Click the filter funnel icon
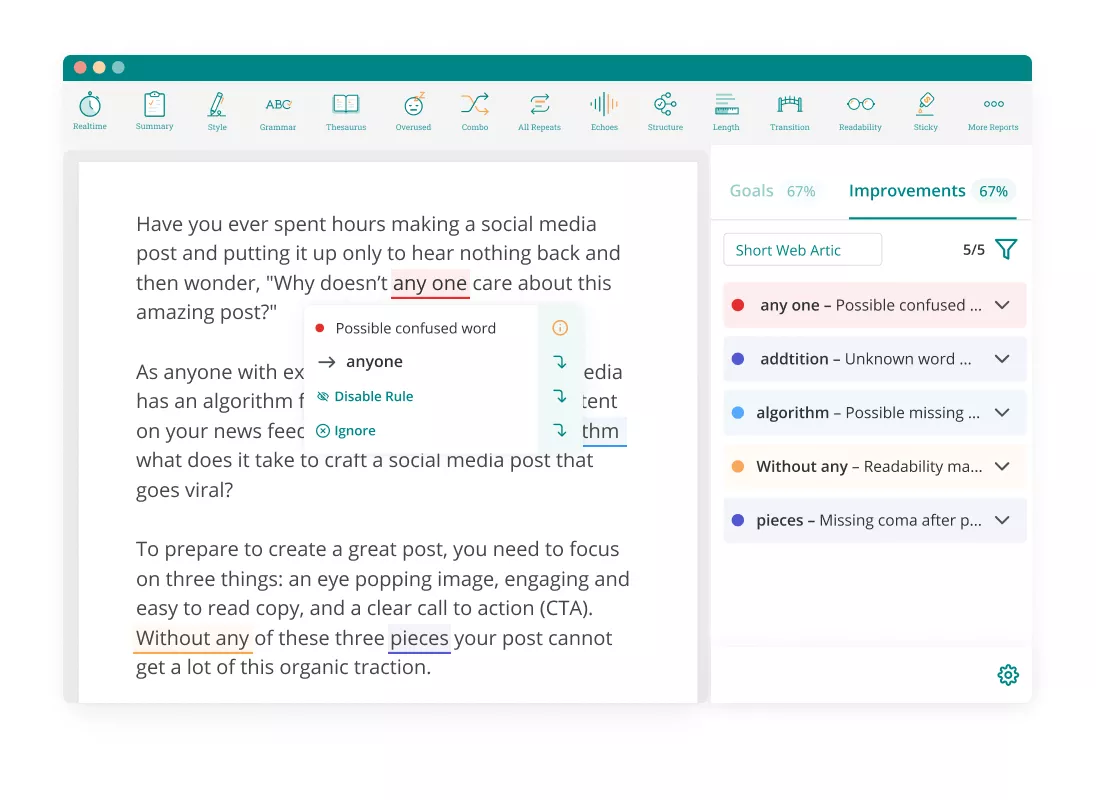Viewport: 1096px width, 800px height. (x=1006, y=249)
